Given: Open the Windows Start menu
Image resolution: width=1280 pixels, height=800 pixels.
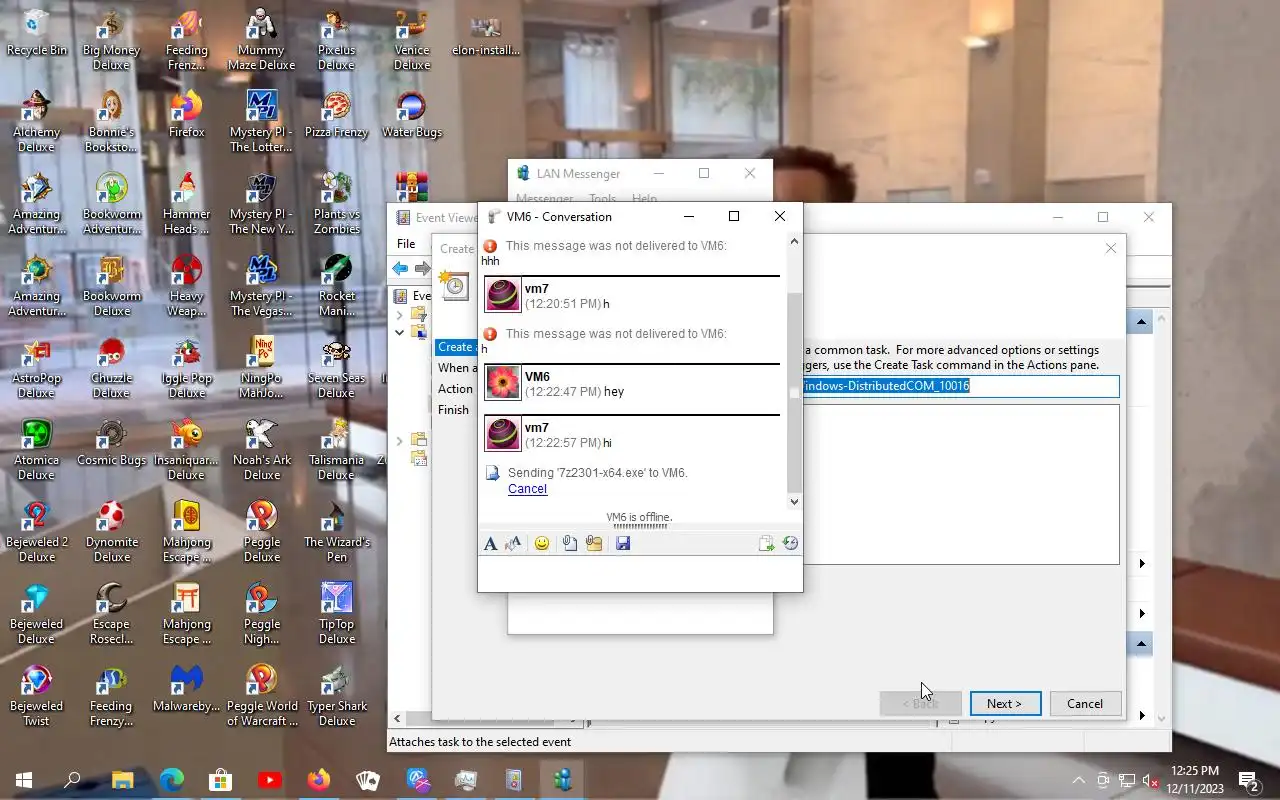Looking at the screenshot, I should point(24,780).
